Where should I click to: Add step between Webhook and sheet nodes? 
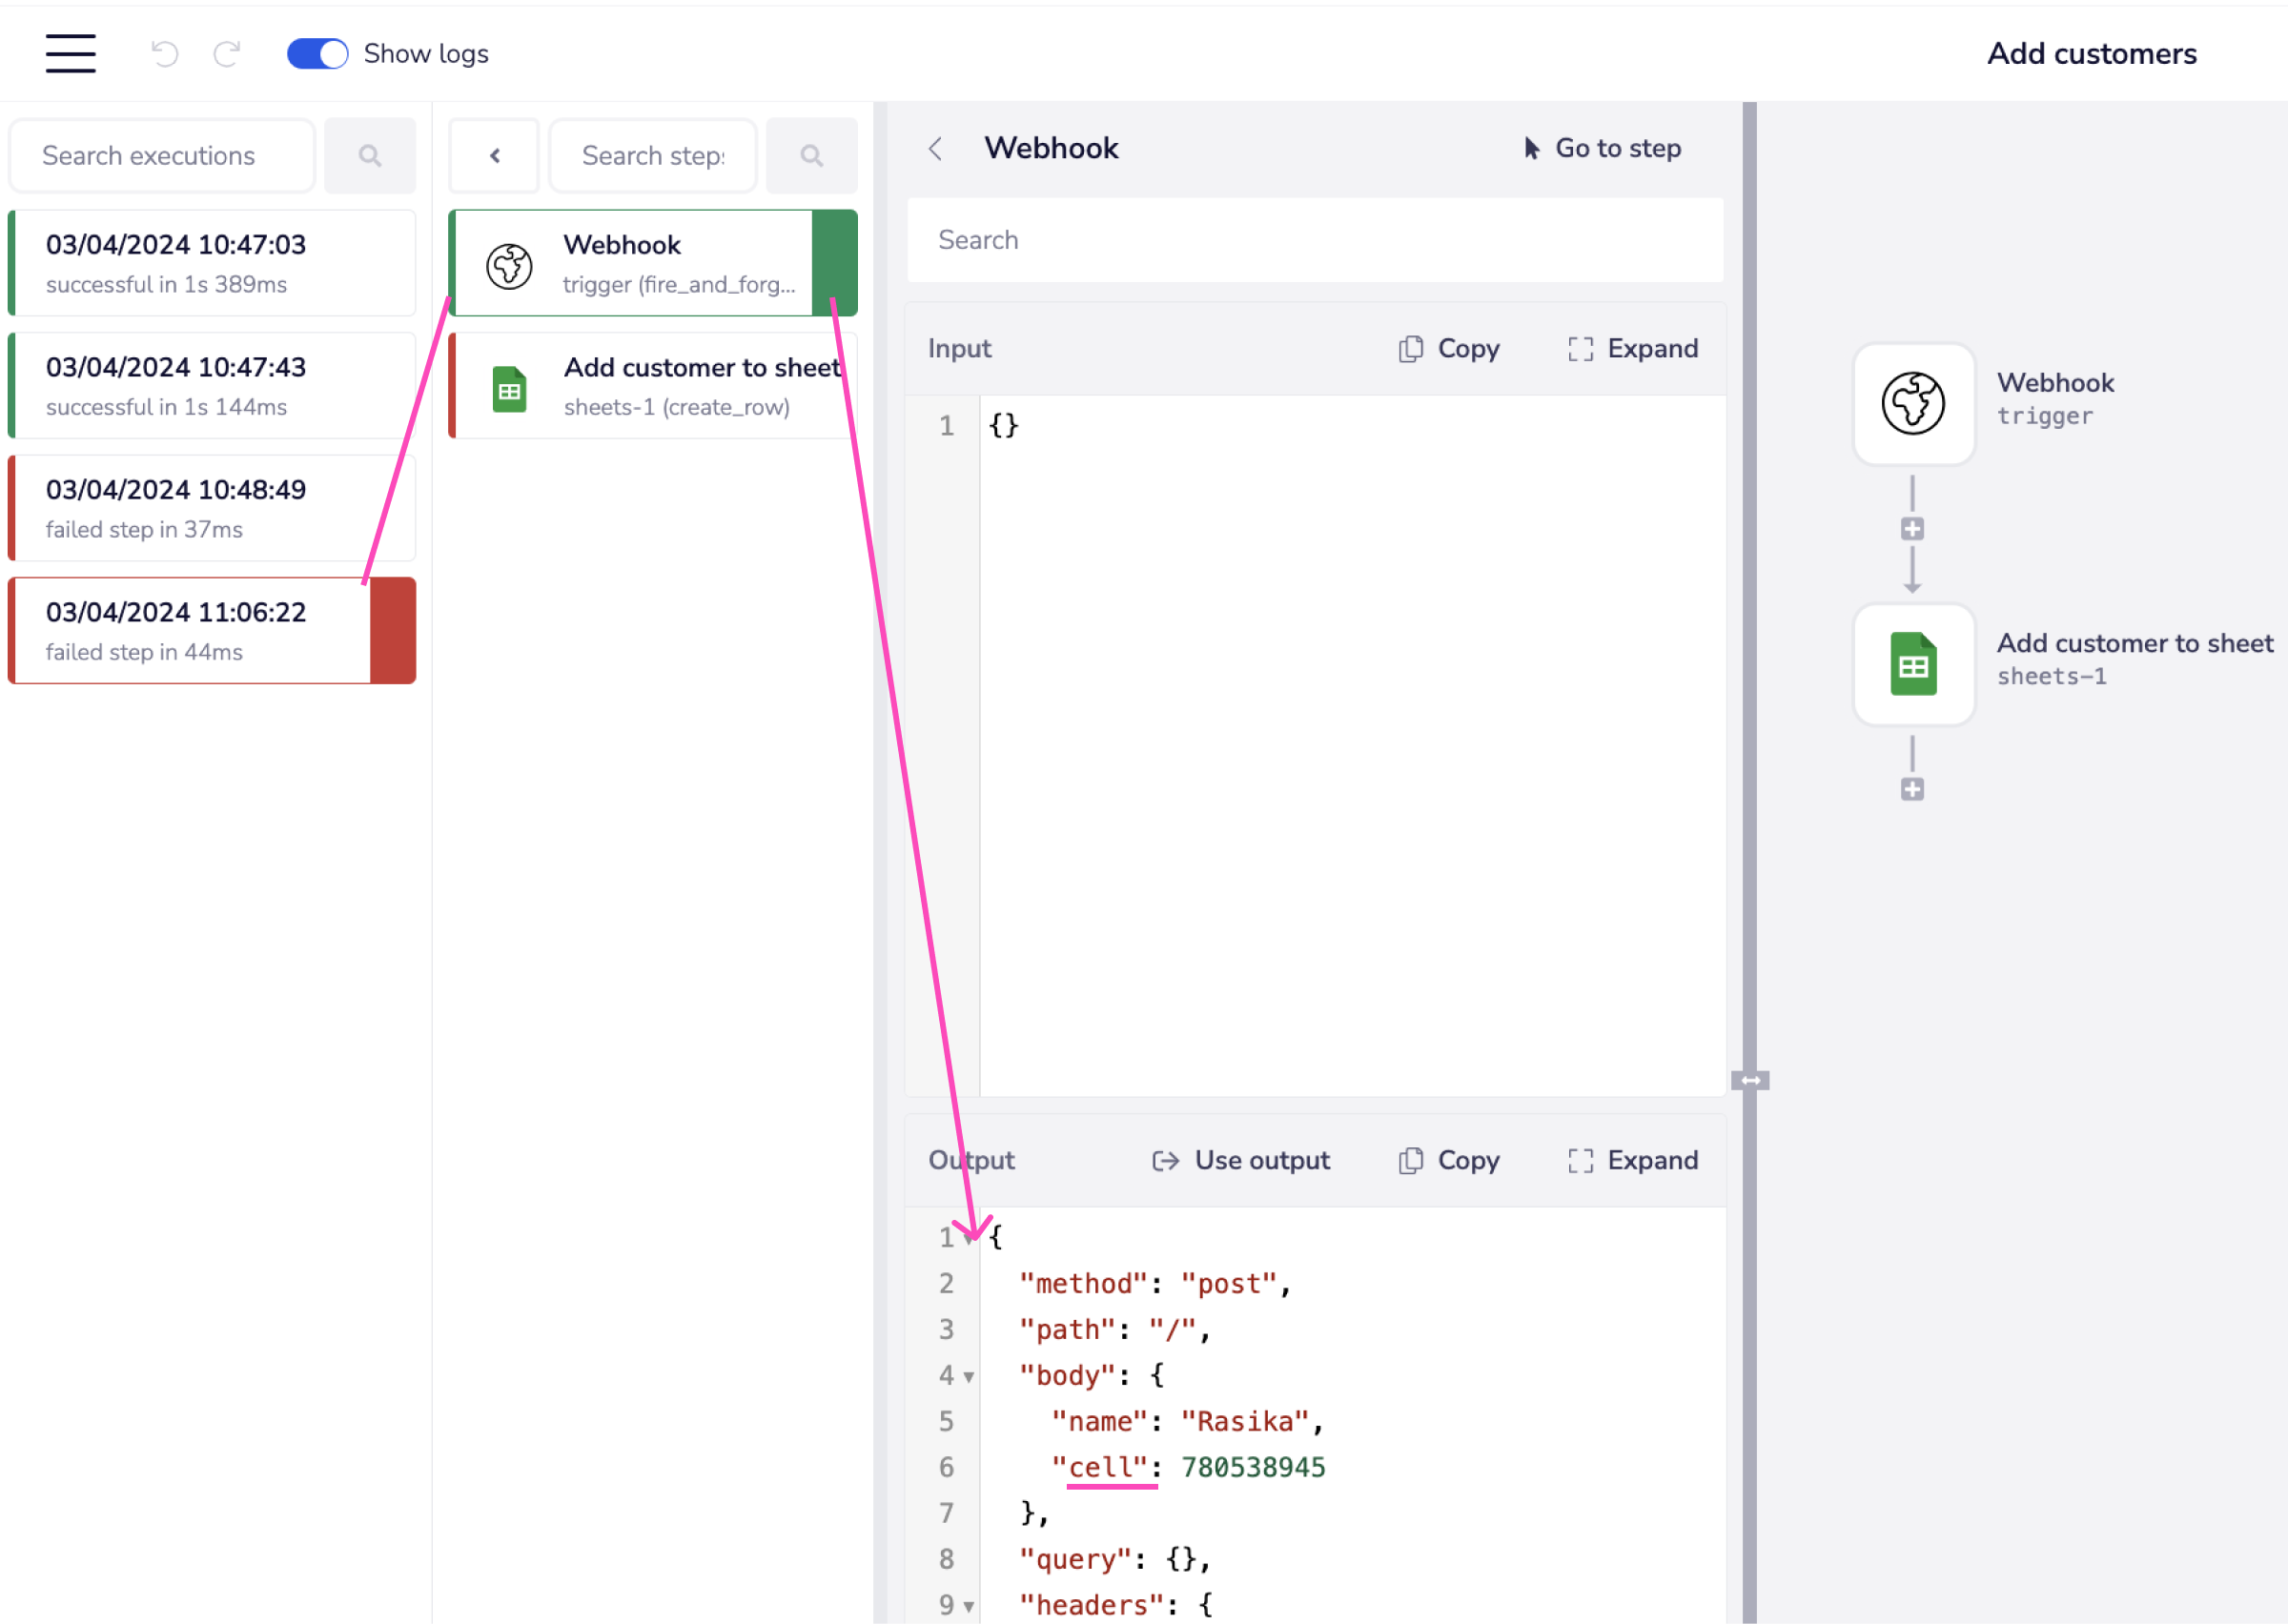[1912, 529]
